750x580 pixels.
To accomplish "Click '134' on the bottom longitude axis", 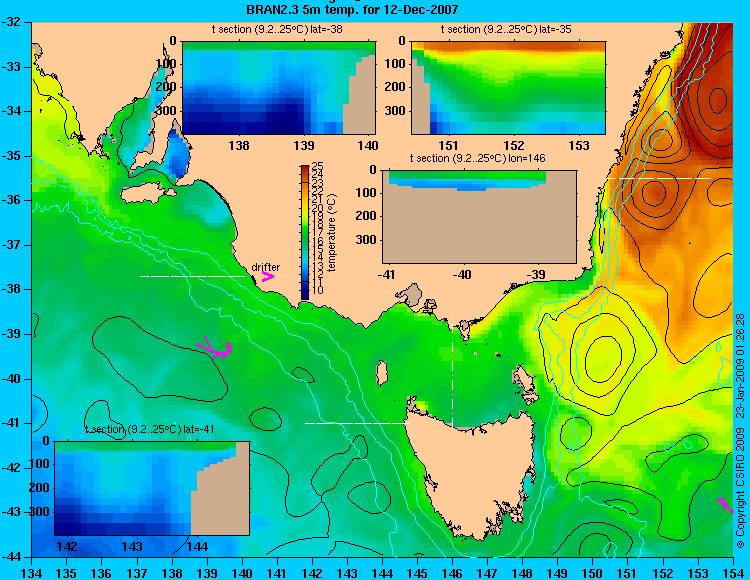I will pos(32,573).
